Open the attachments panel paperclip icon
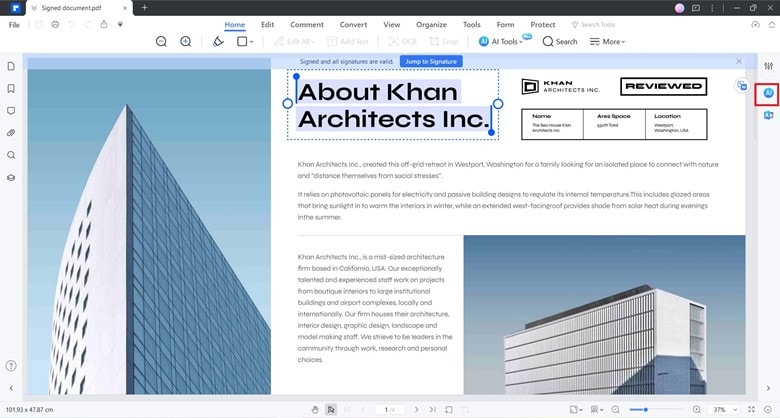 pos(11,133)
